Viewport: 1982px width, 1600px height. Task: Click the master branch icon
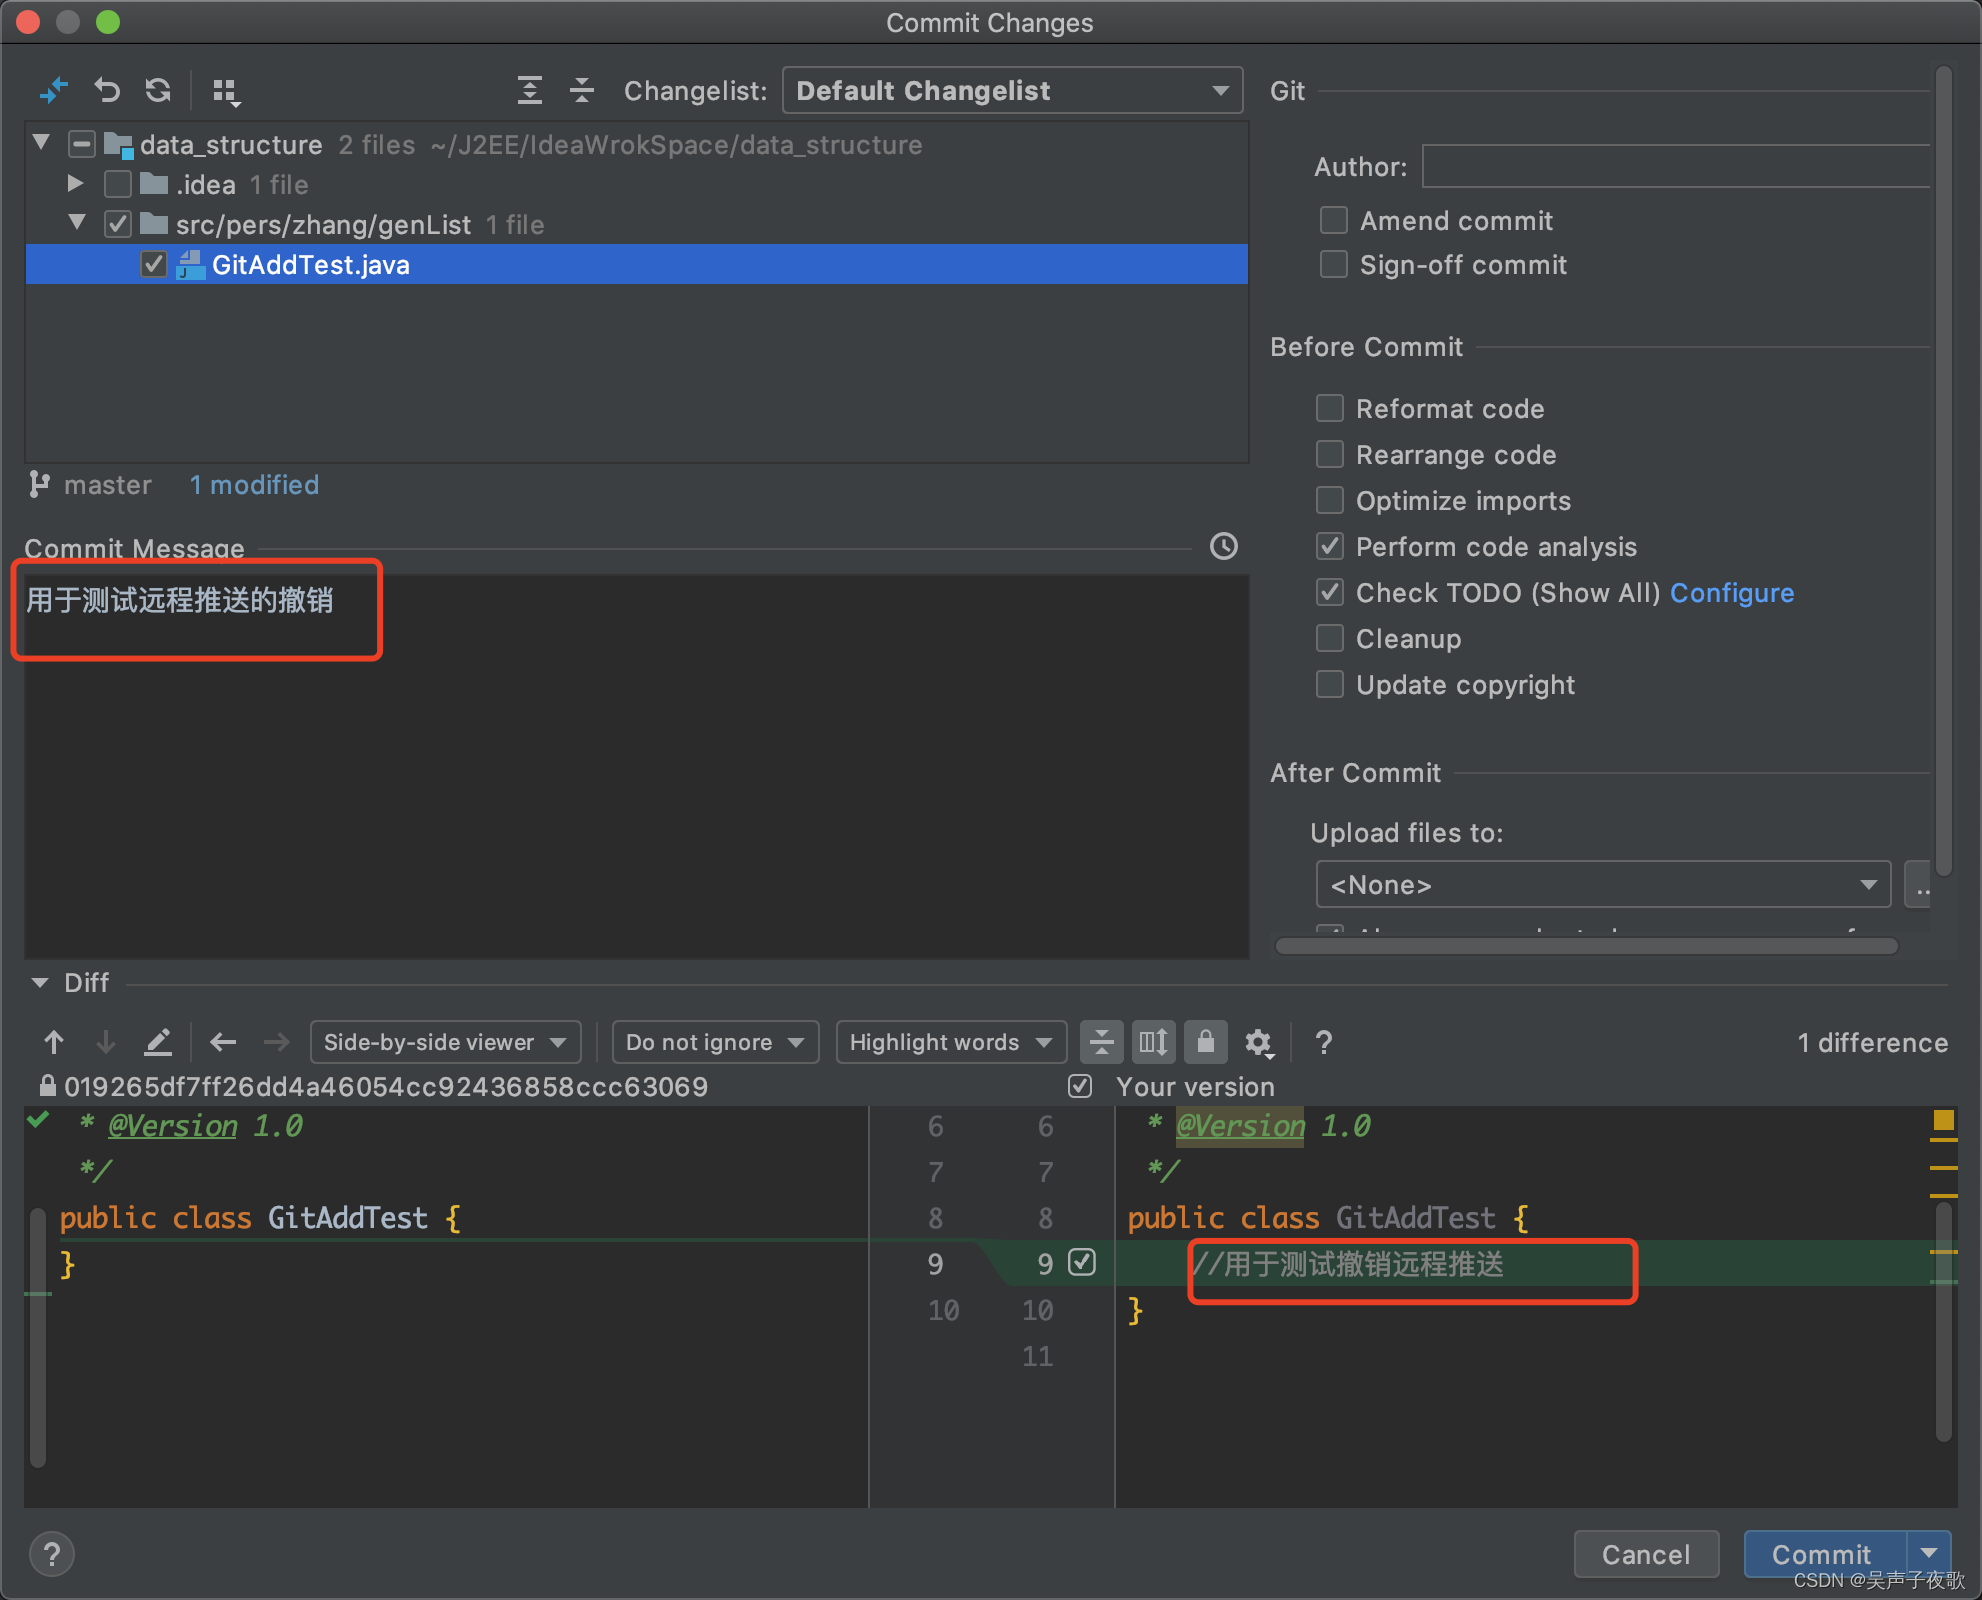39,484
